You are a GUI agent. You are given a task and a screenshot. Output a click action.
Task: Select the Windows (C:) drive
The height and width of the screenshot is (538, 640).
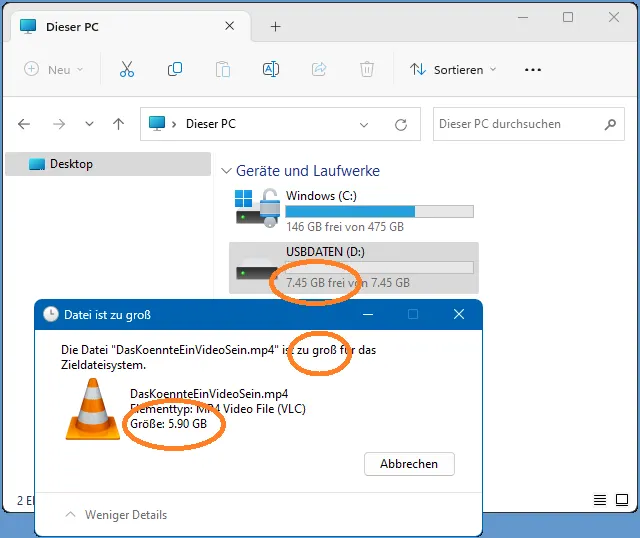[x=354, y=210]
